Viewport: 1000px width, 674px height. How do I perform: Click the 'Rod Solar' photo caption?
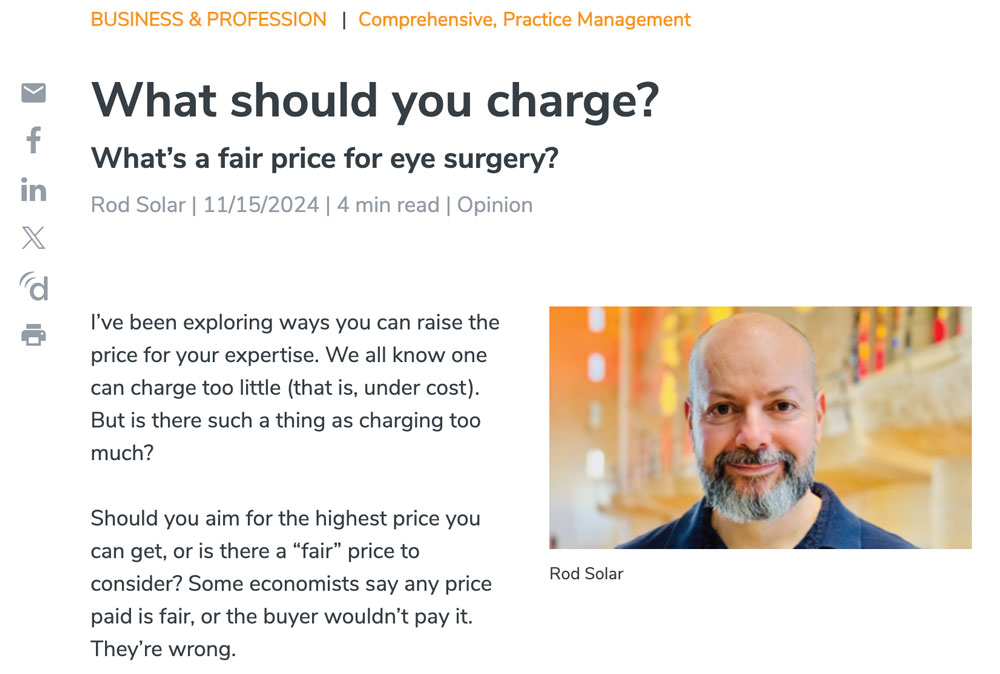pos(586,574)
